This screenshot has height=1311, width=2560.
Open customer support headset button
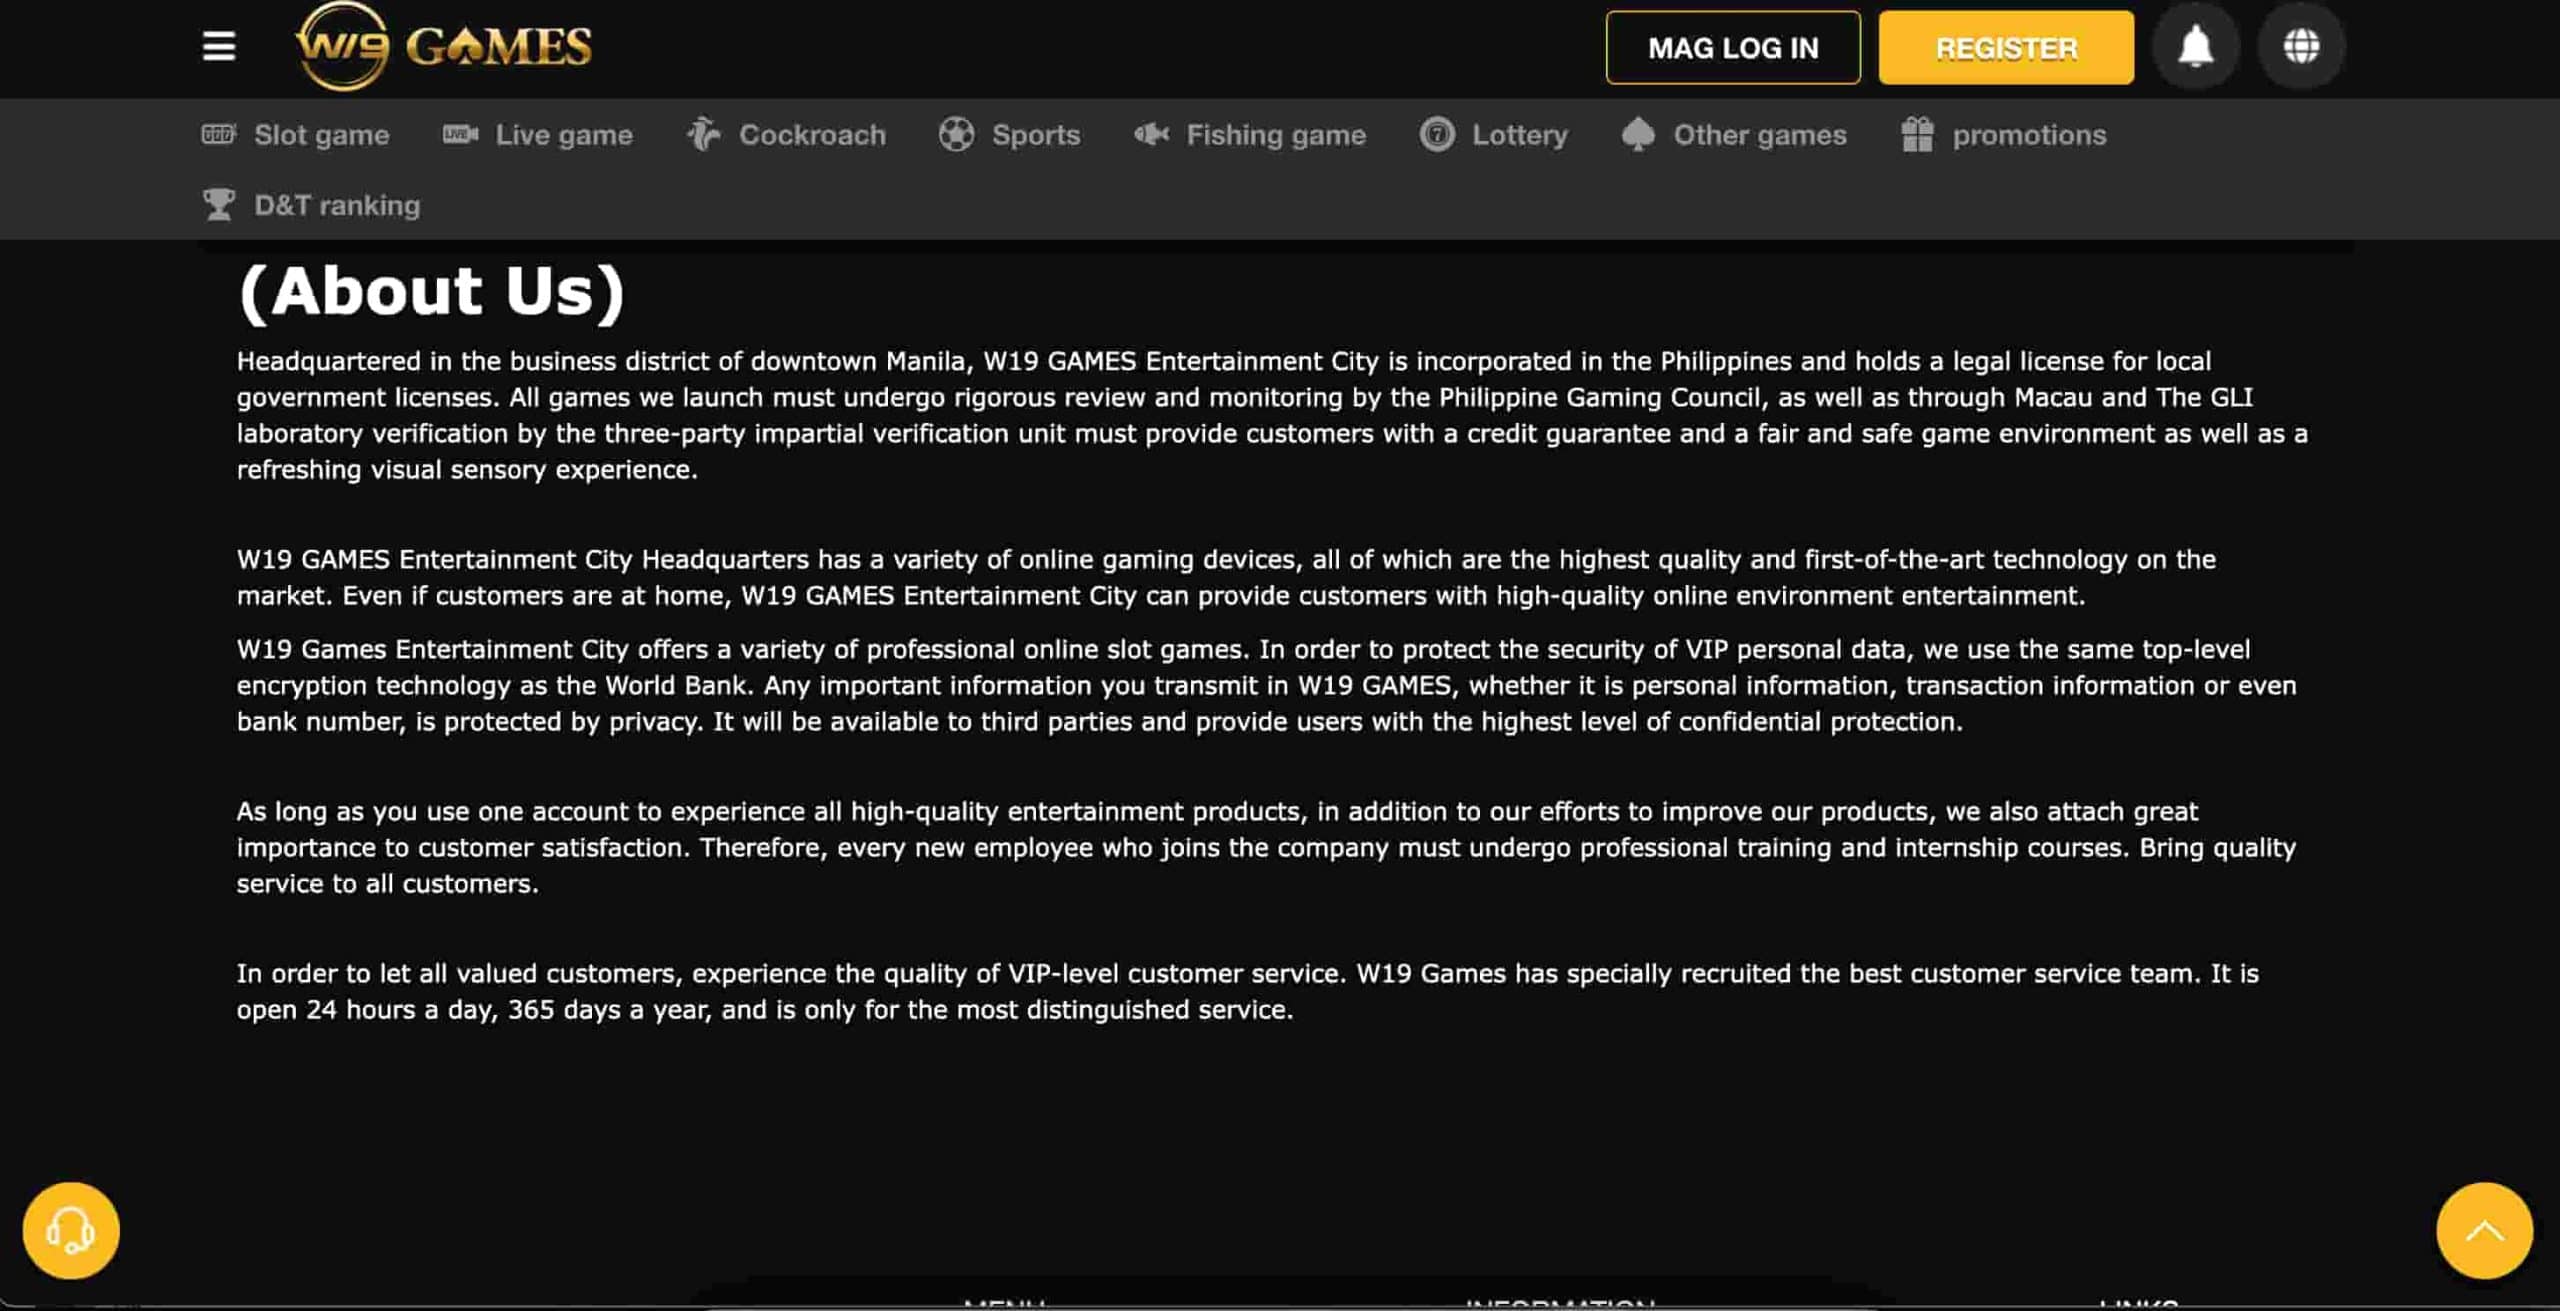click(x=71, y=1230)
